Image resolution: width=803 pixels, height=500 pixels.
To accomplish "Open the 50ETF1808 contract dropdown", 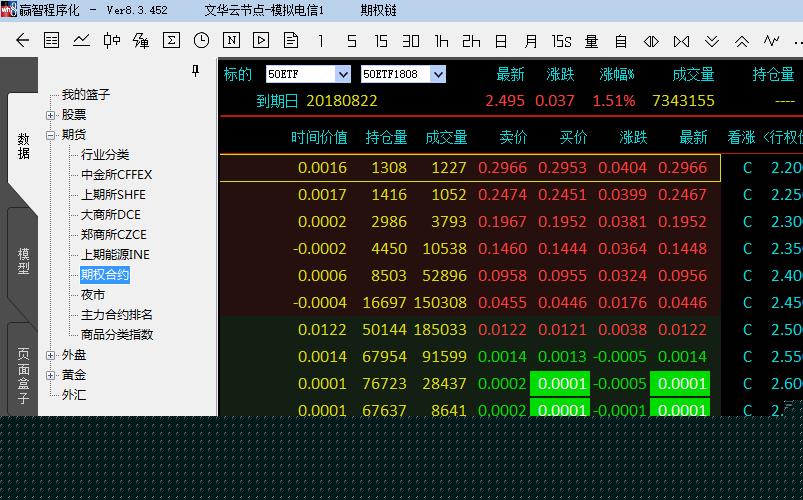I will (437, 74).
